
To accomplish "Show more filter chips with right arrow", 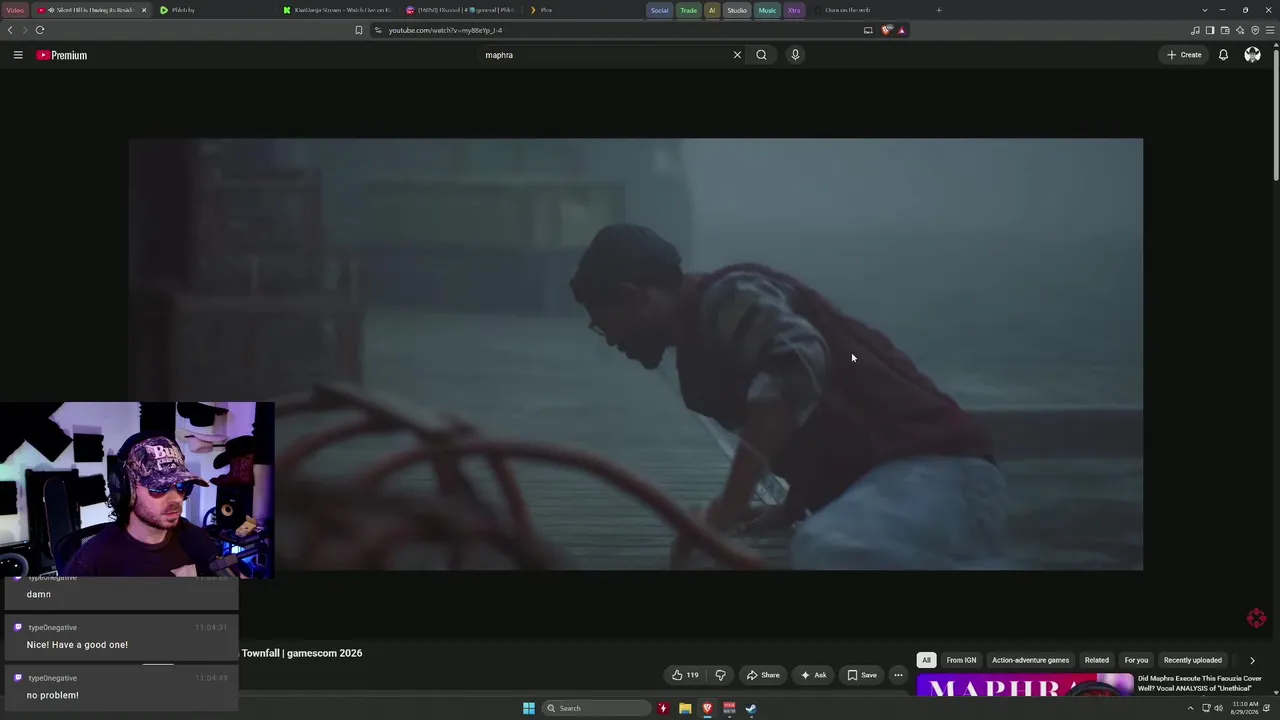I will (x=1252, y=660).
